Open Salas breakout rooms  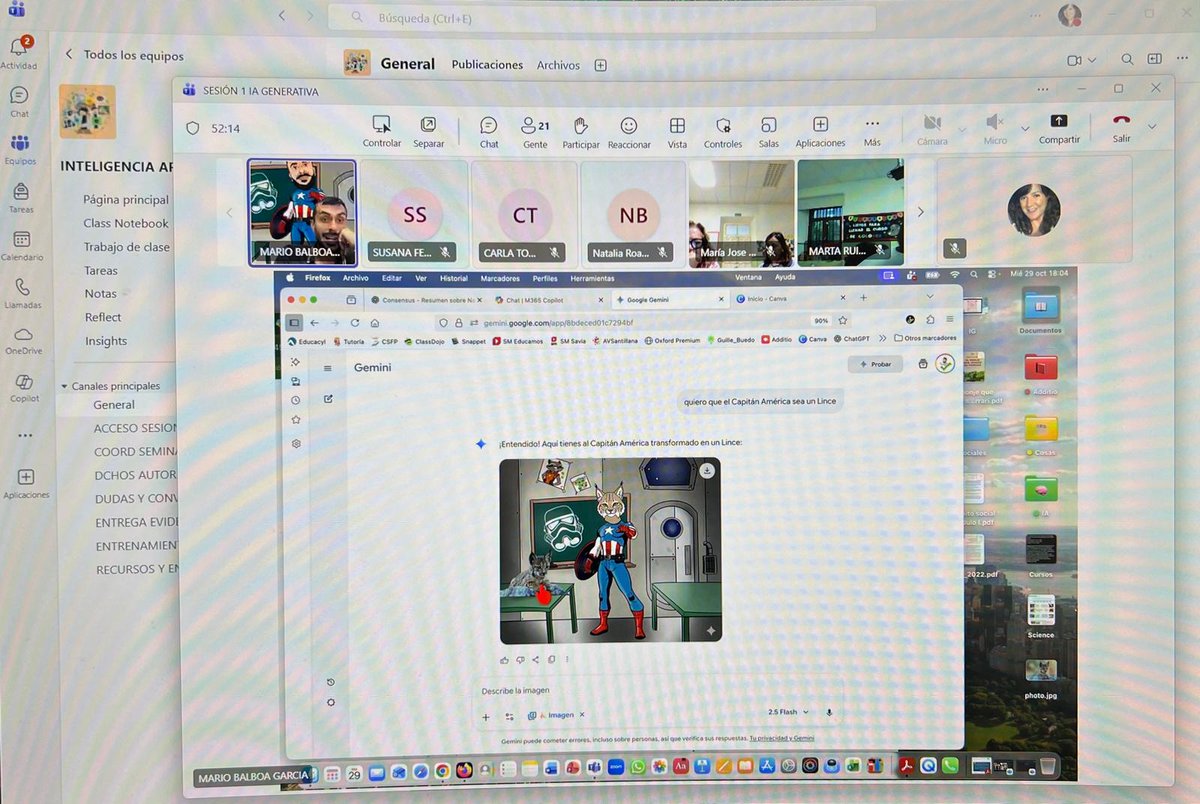click(x=768, y=131)
